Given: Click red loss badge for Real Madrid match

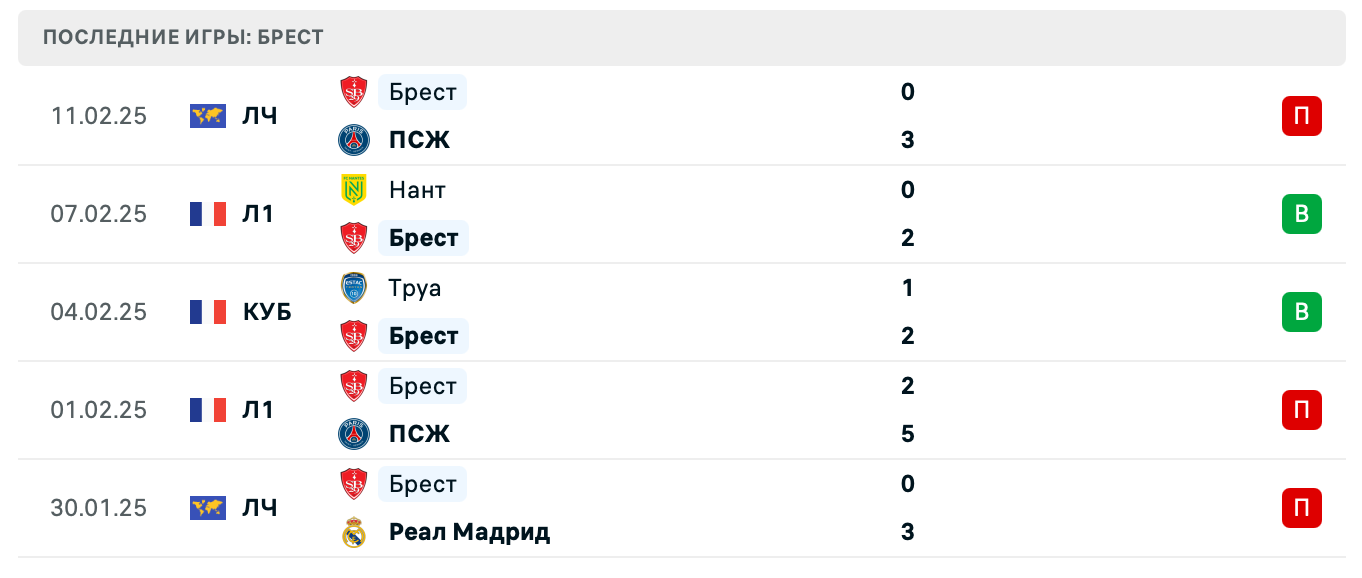Looking at the screenshot, I should pos(1301,508).
